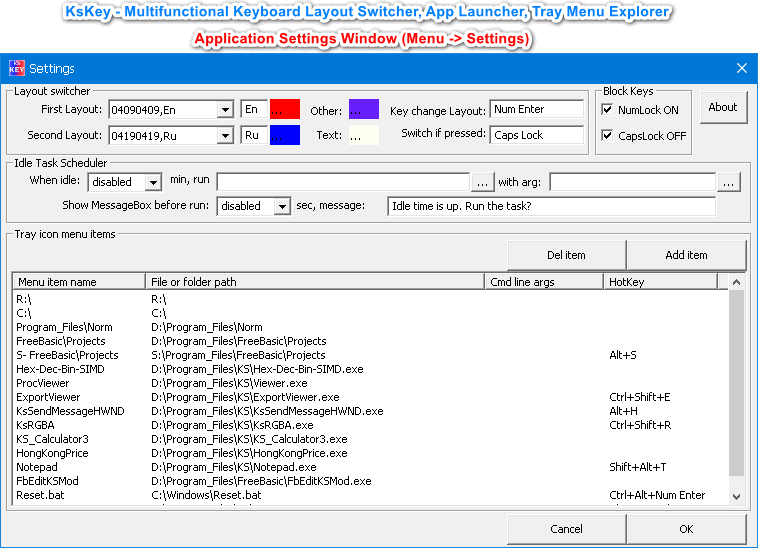Pick the red First Layout color swatch
The image size is (758, 548).
(285, 109)
